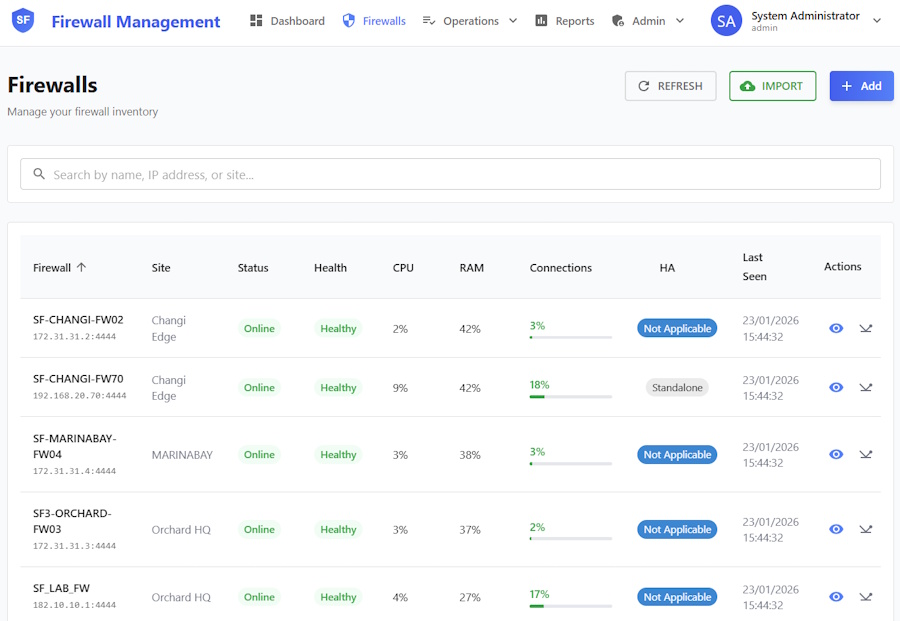The image size is (900, 621).
Task: Click the 18% connections progress bar
Action: [x=570, y=397]
